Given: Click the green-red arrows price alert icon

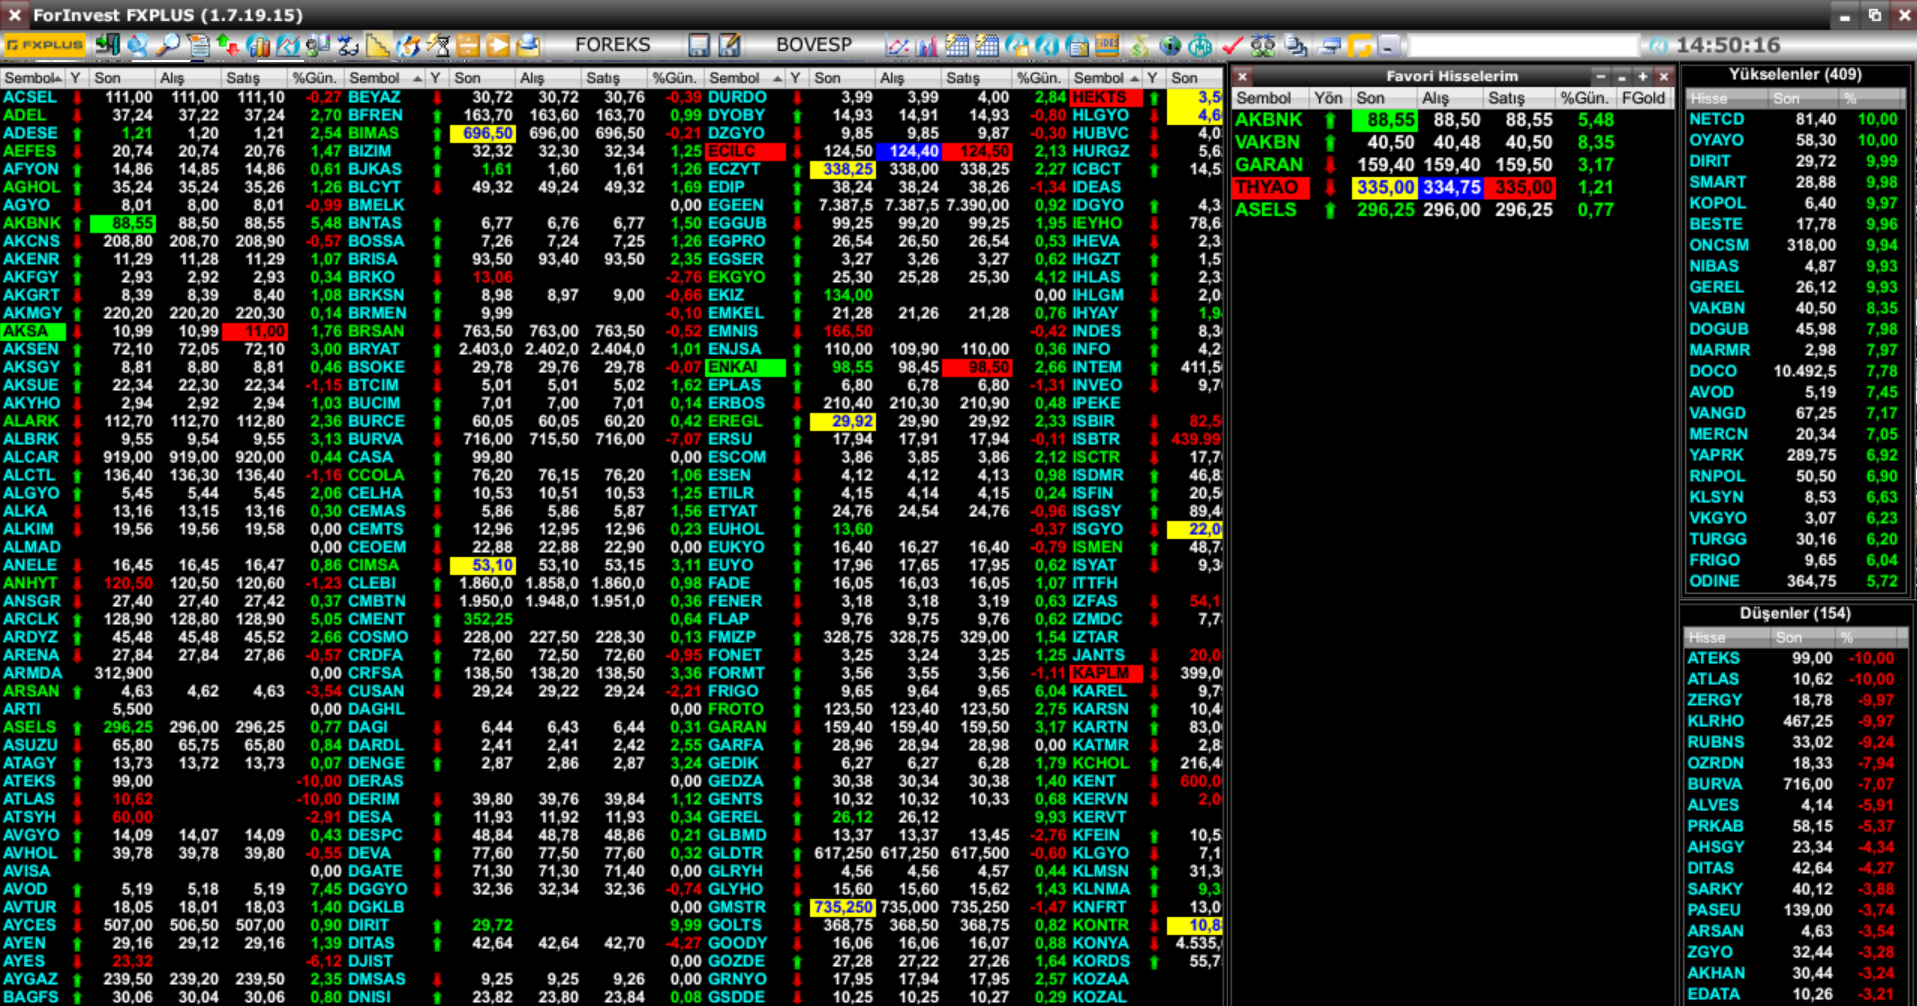Looking at the screenshot, I should coord(228,45).
